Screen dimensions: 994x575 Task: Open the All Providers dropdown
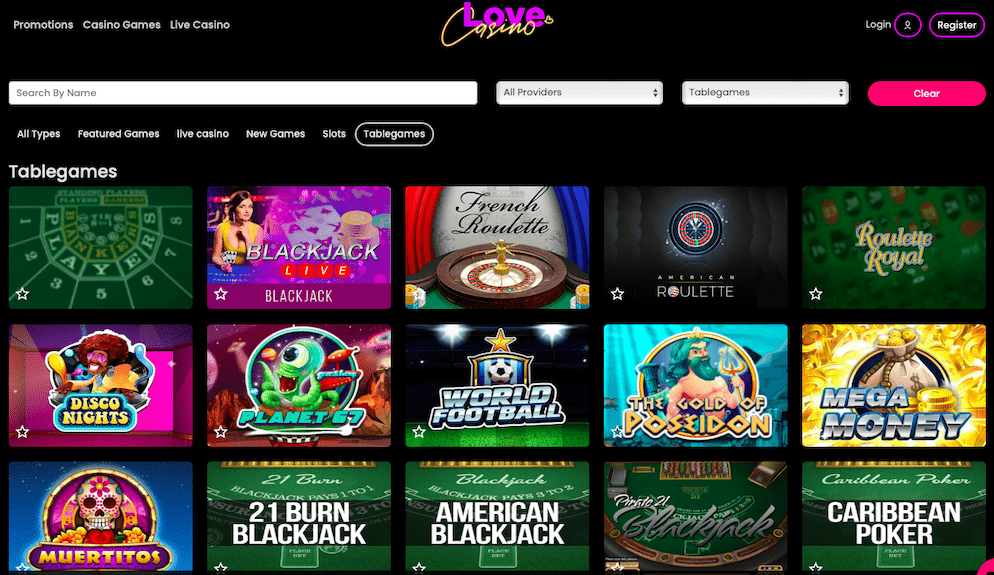(x=579, y=93)
